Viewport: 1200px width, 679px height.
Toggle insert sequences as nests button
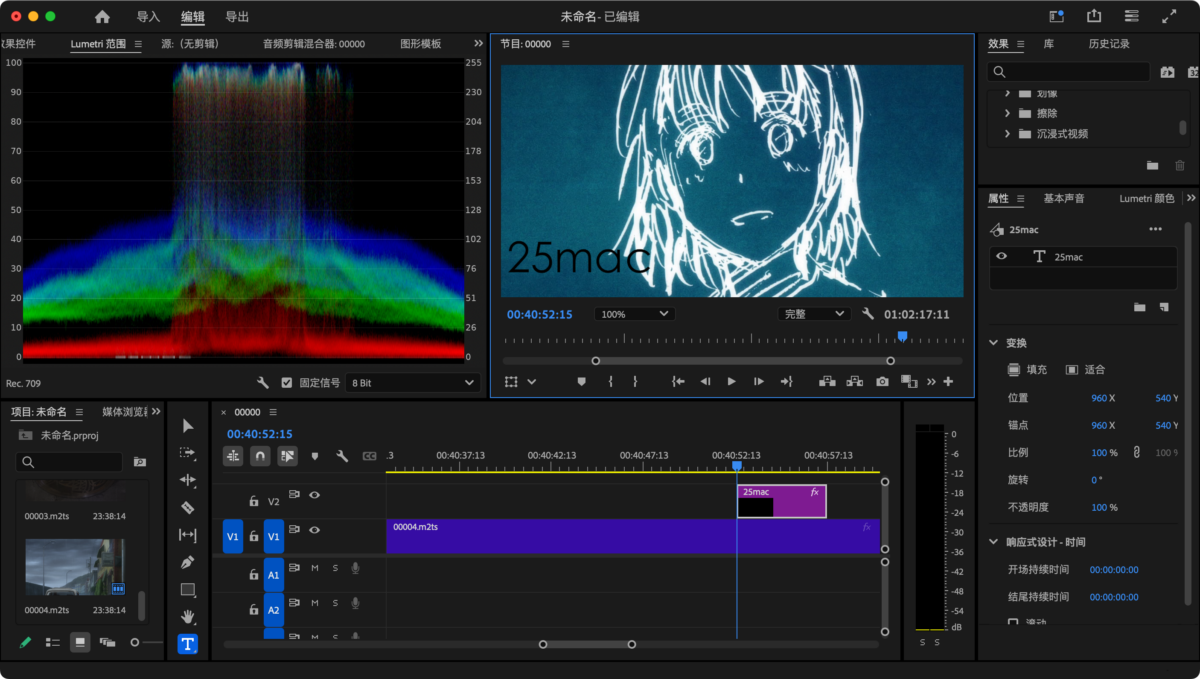pos(233,456)
